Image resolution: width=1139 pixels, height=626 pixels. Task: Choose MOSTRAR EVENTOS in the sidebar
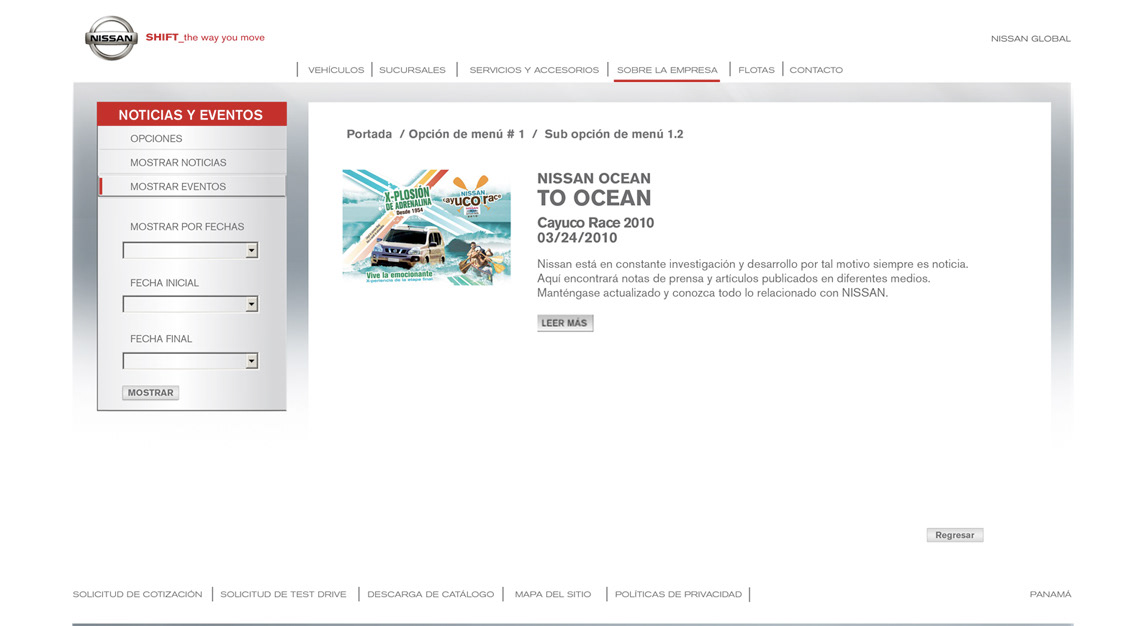click(x=192, y=186)
